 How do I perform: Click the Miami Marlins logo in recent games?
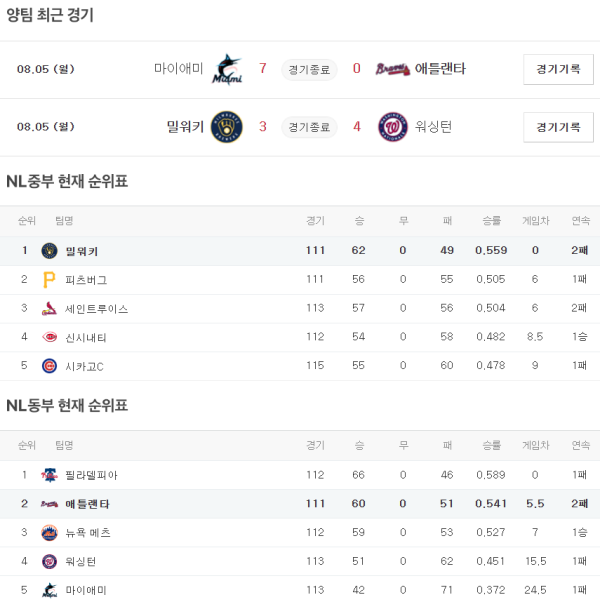[x=228, y=70]
